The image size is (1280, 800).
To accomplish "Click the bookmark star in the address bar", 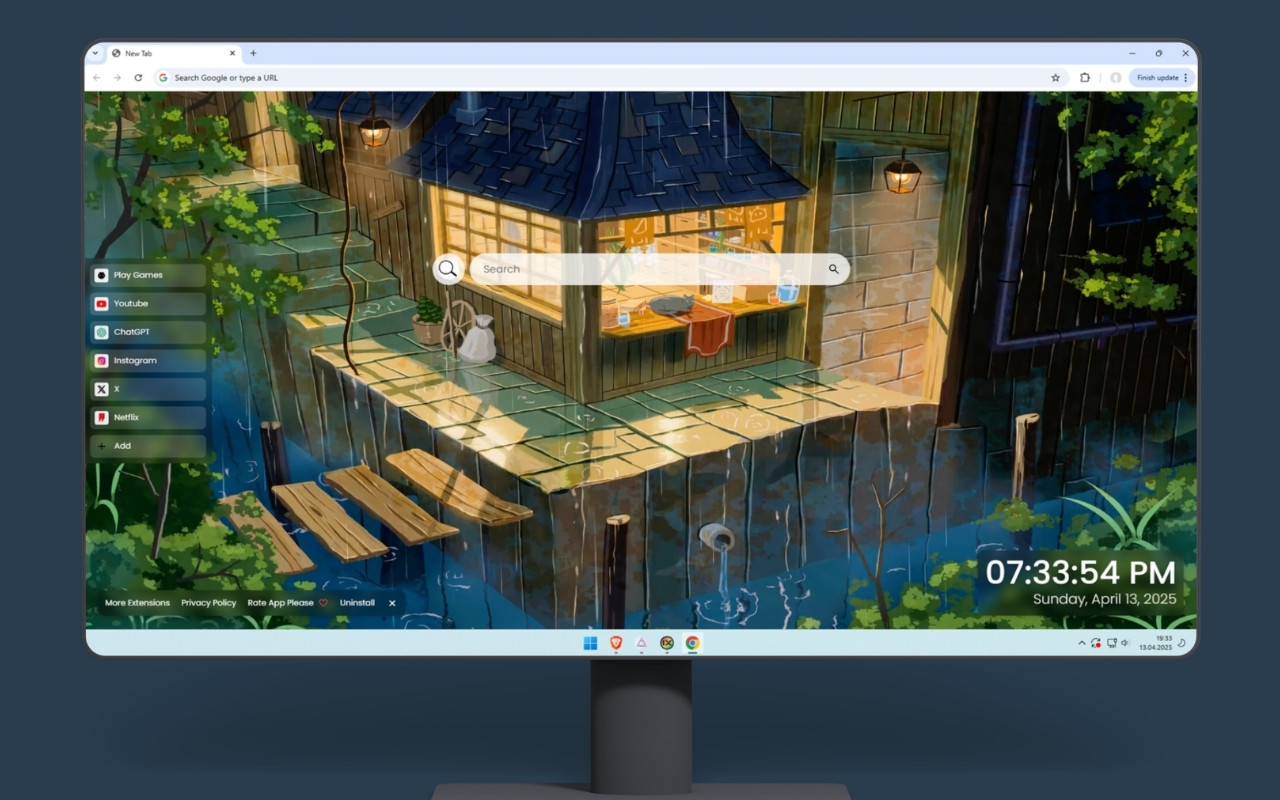I will click(1055, 77).
